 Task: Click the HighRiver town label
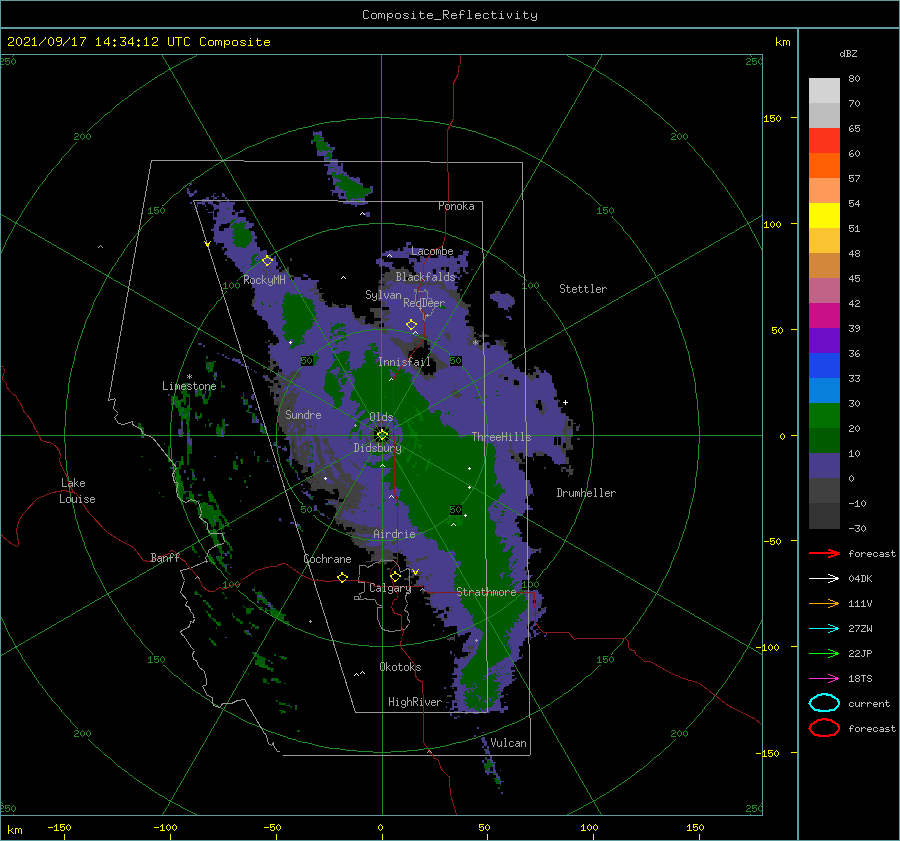415,702
